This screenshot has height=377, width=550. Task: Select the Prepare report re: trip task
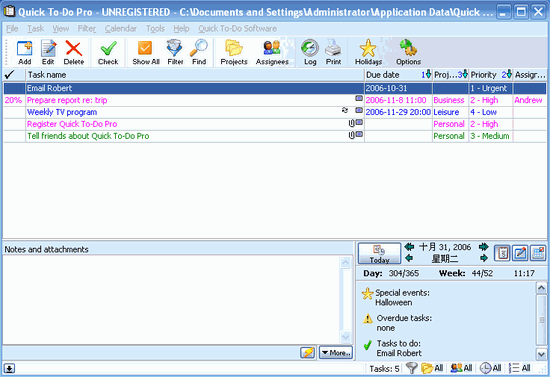click(275, 100)
